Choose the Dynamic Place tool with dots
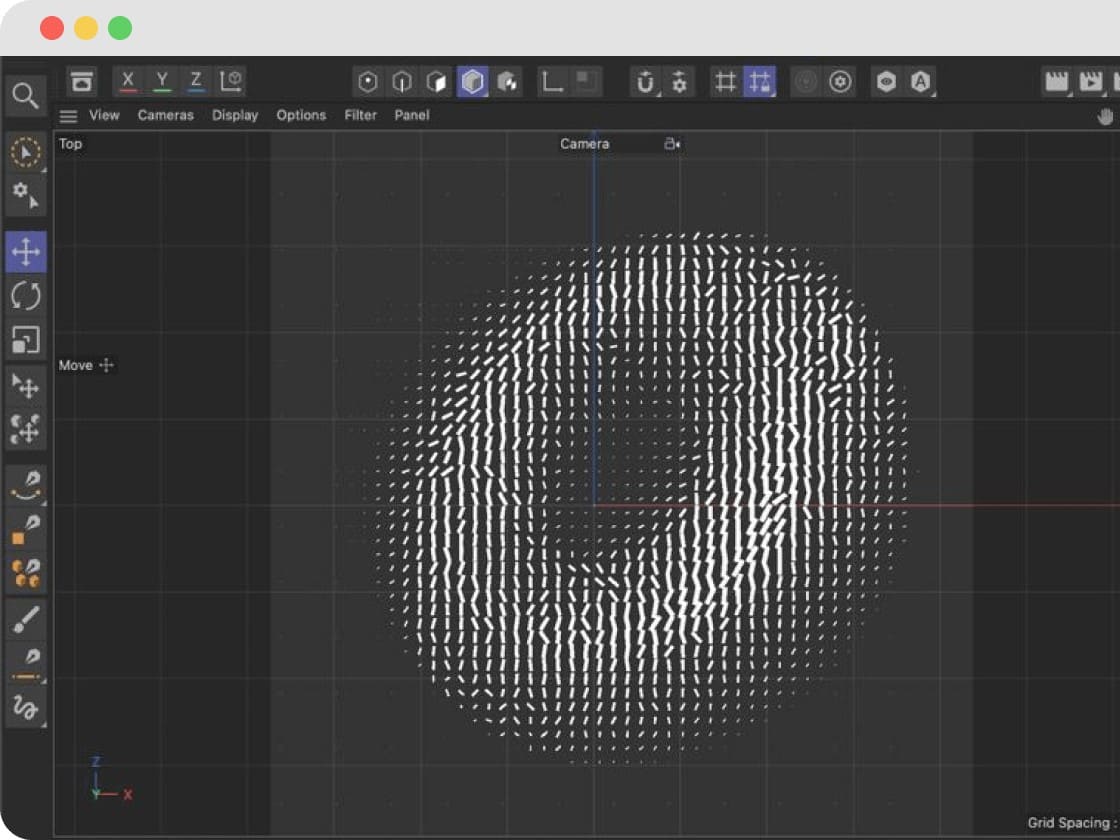 26,429
